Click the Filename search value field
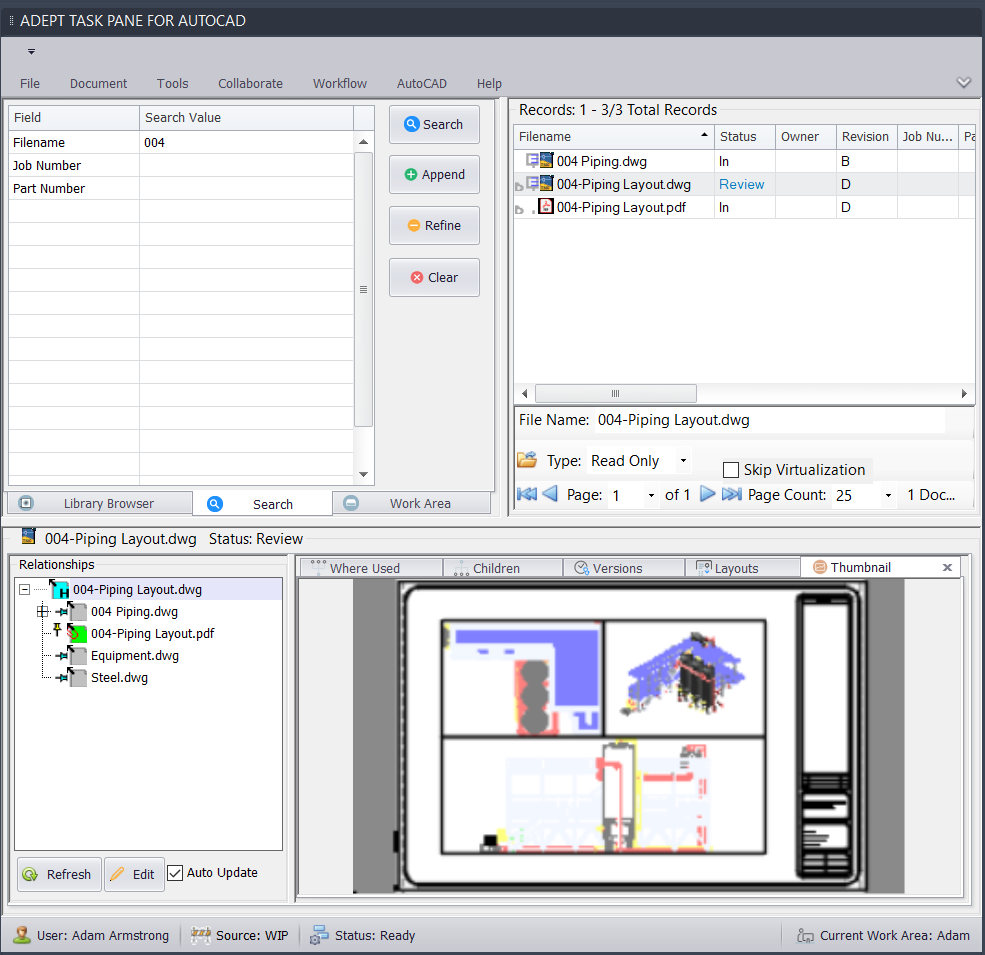985x955 pixels. (x=246, y=143)
